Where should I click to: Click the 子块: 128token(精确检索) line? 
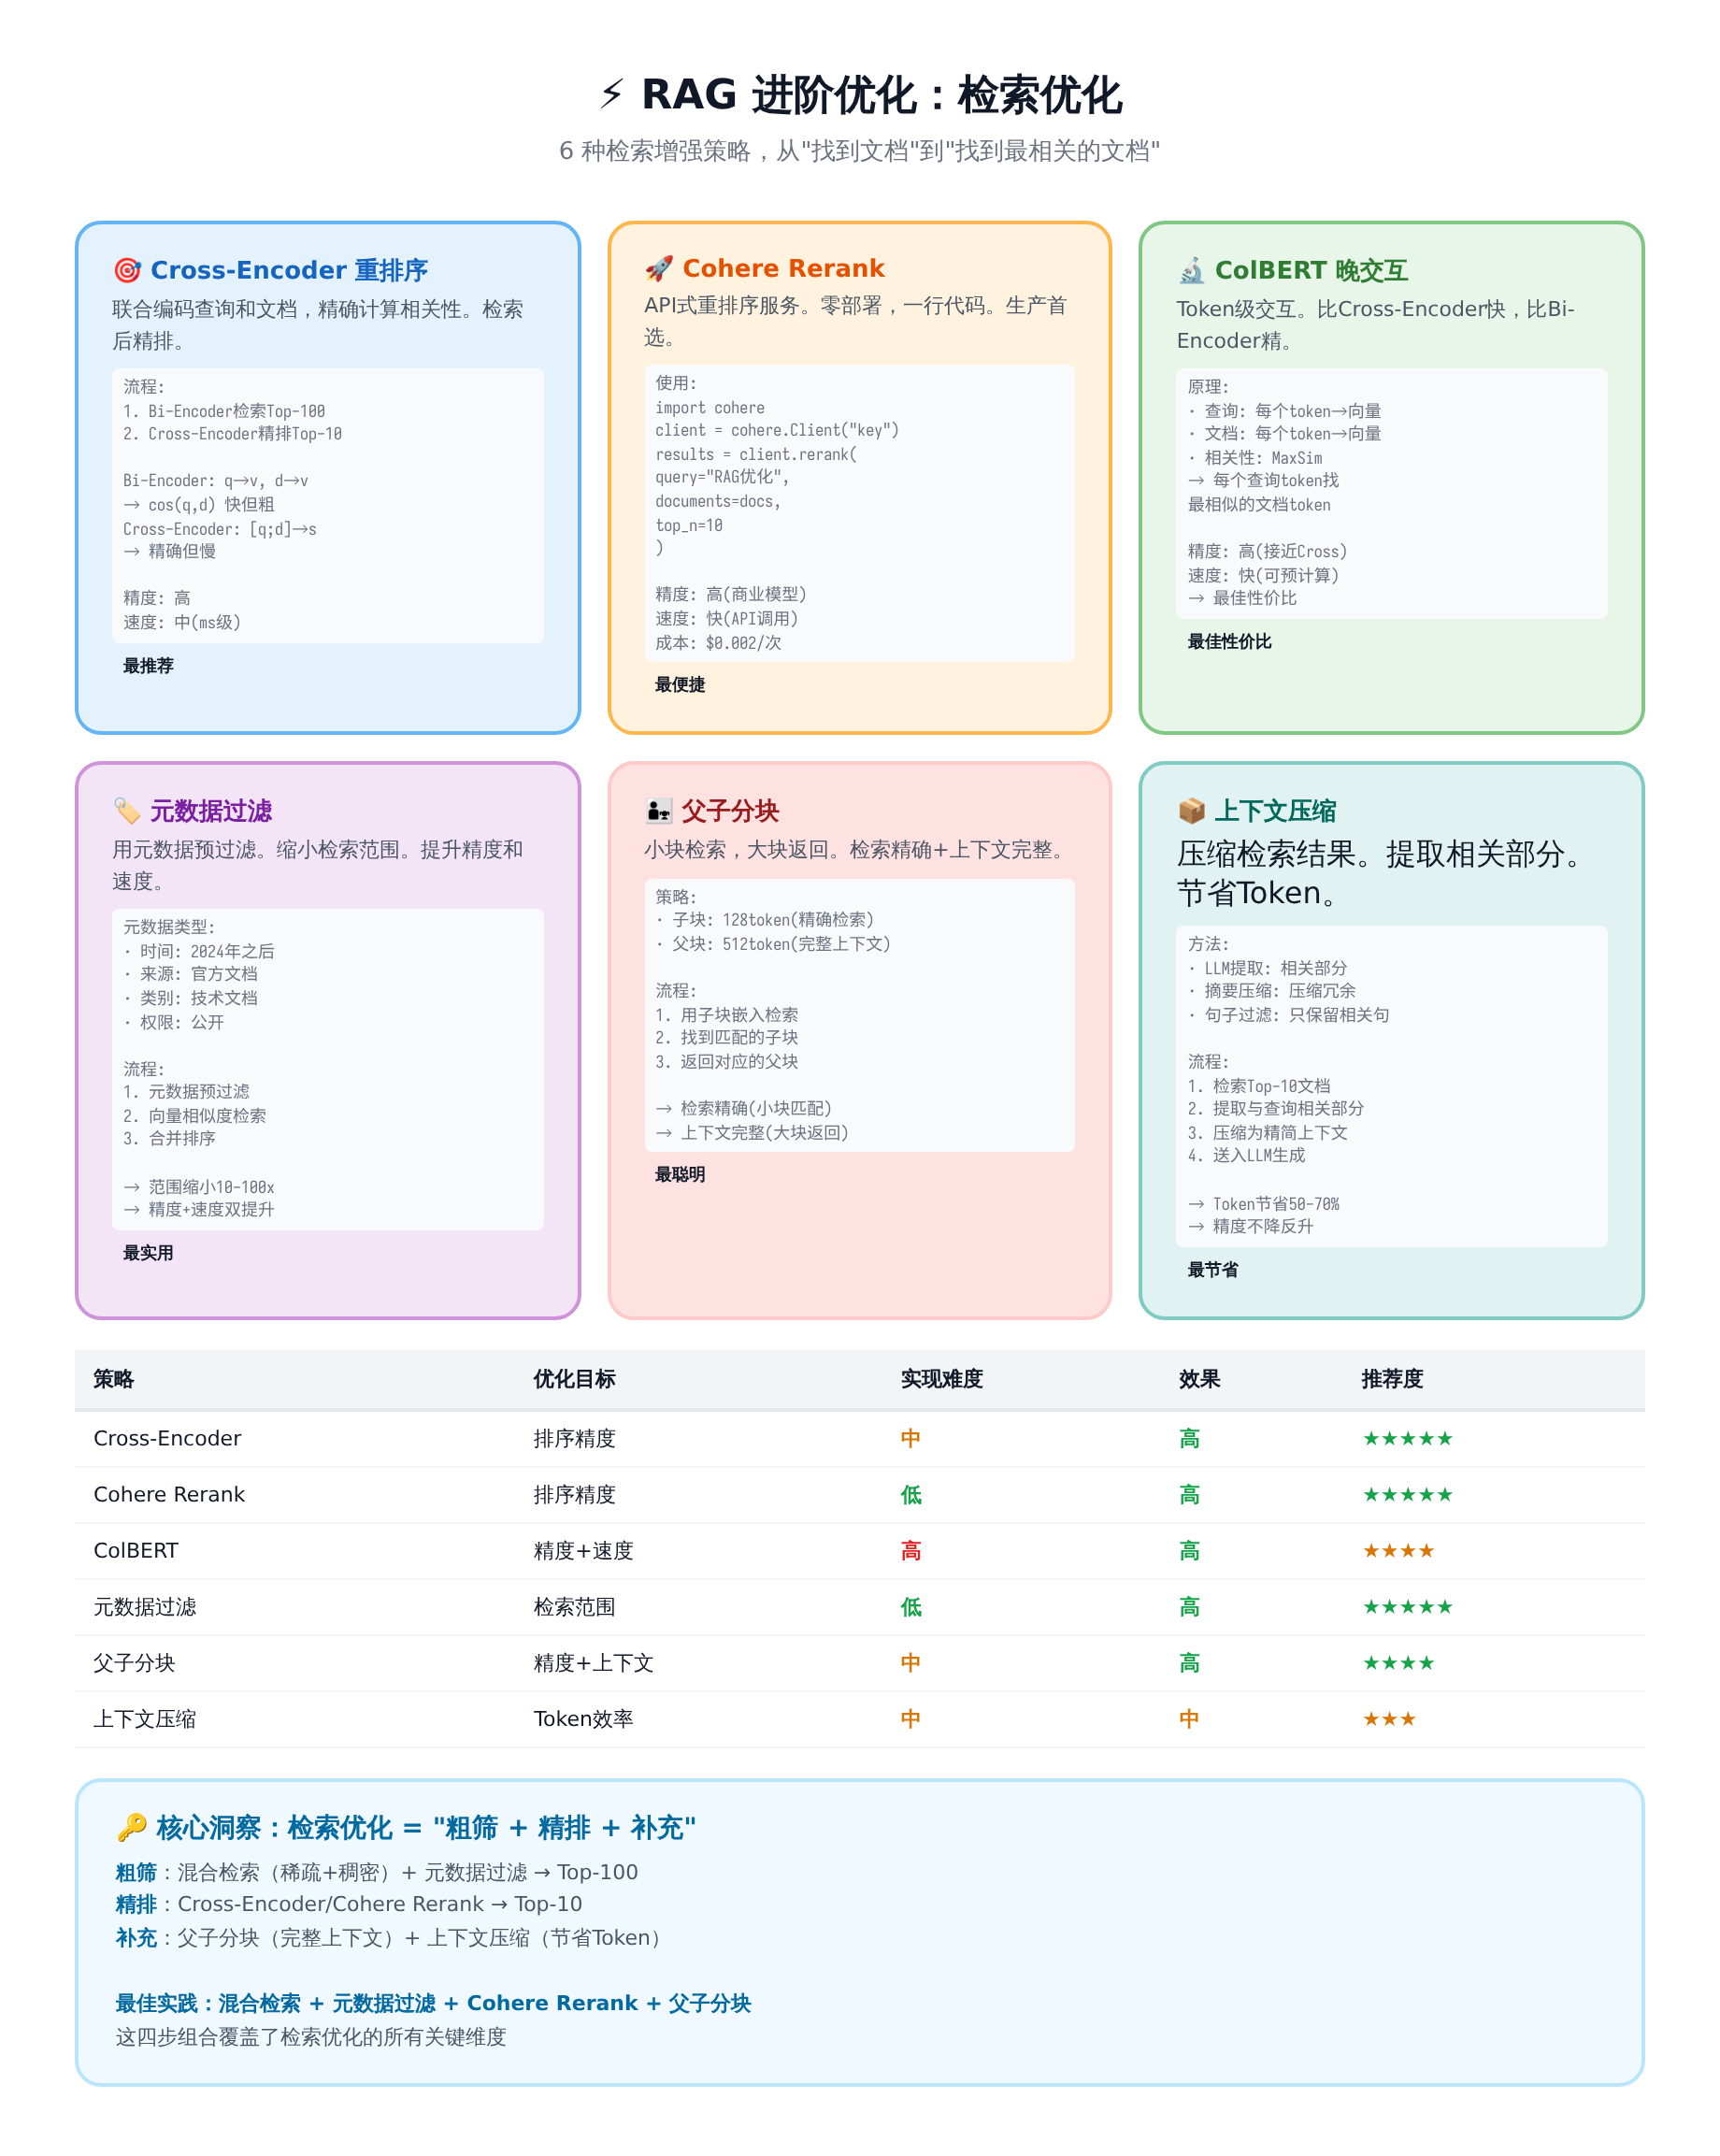click(x=765, y=920)
